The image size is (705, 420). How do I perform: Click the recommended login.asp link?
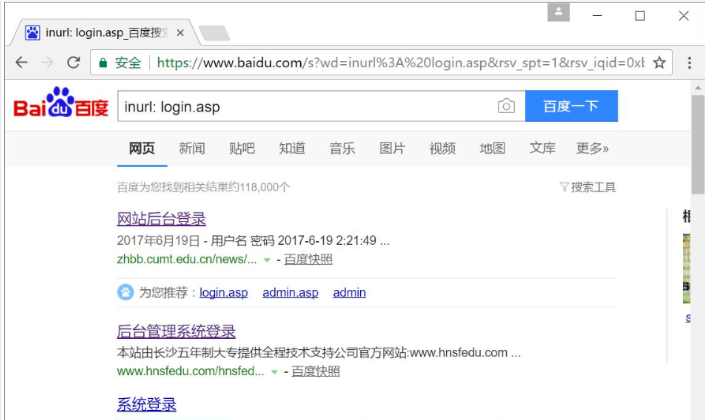pyautogui.click(x=223, y=293)
